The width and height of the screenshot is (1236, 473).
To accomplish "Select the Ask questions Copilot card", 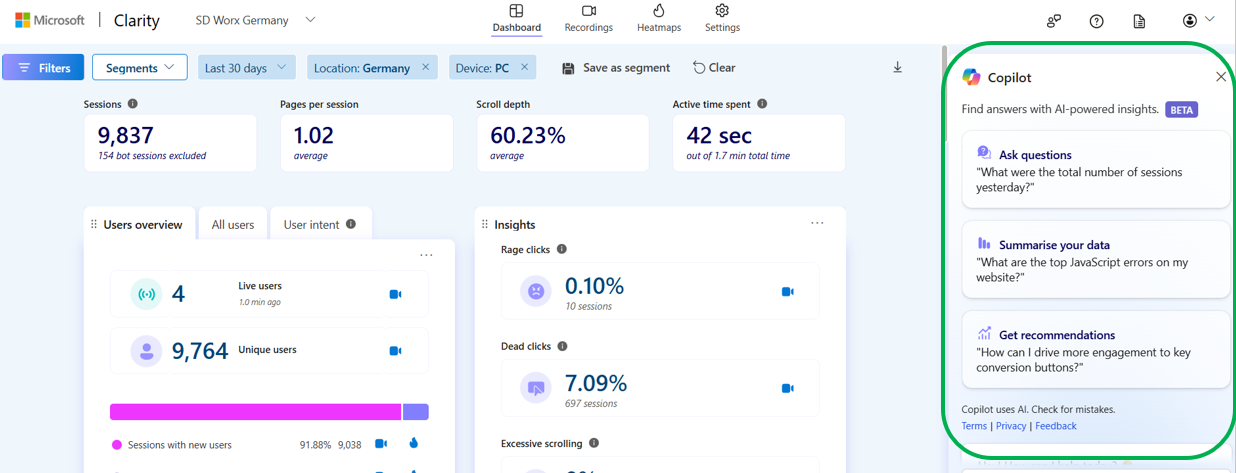I will click(1096, 169).
